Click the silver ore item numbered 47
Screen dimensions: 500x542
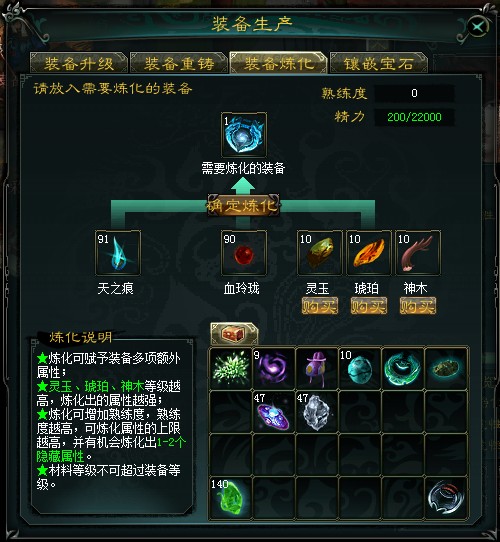click(x=316, y=411)
